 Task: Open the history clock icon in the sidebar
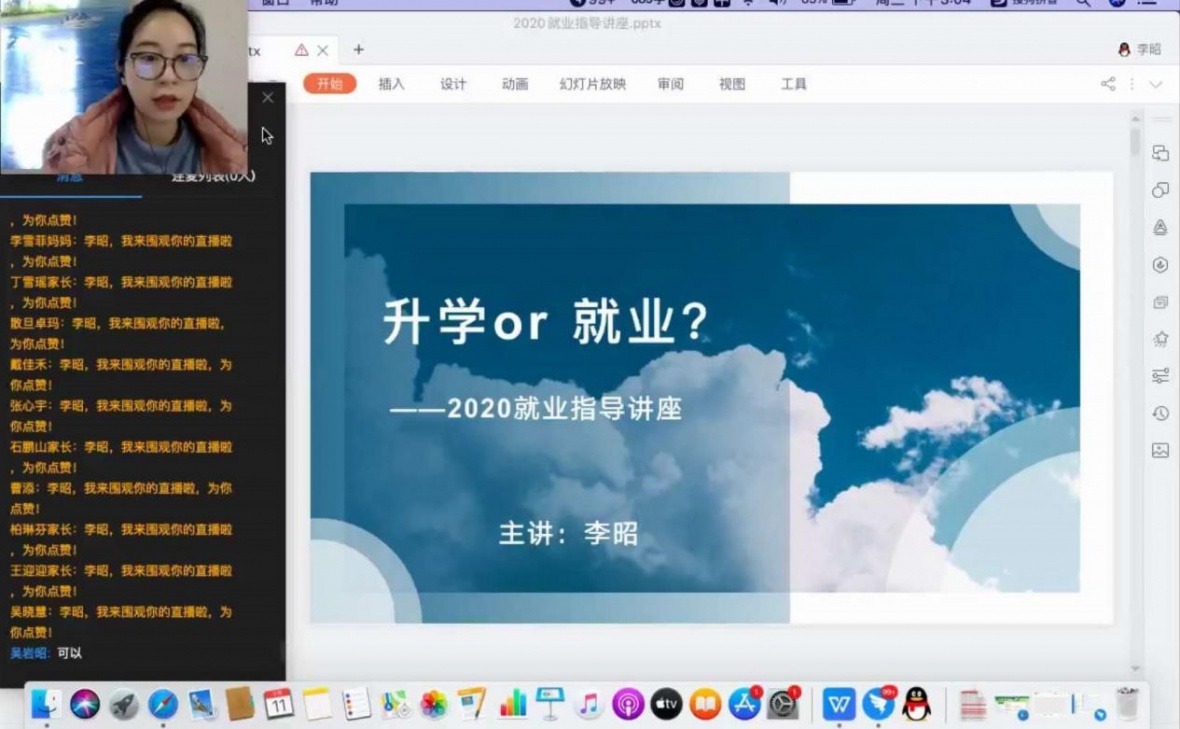1160,413
